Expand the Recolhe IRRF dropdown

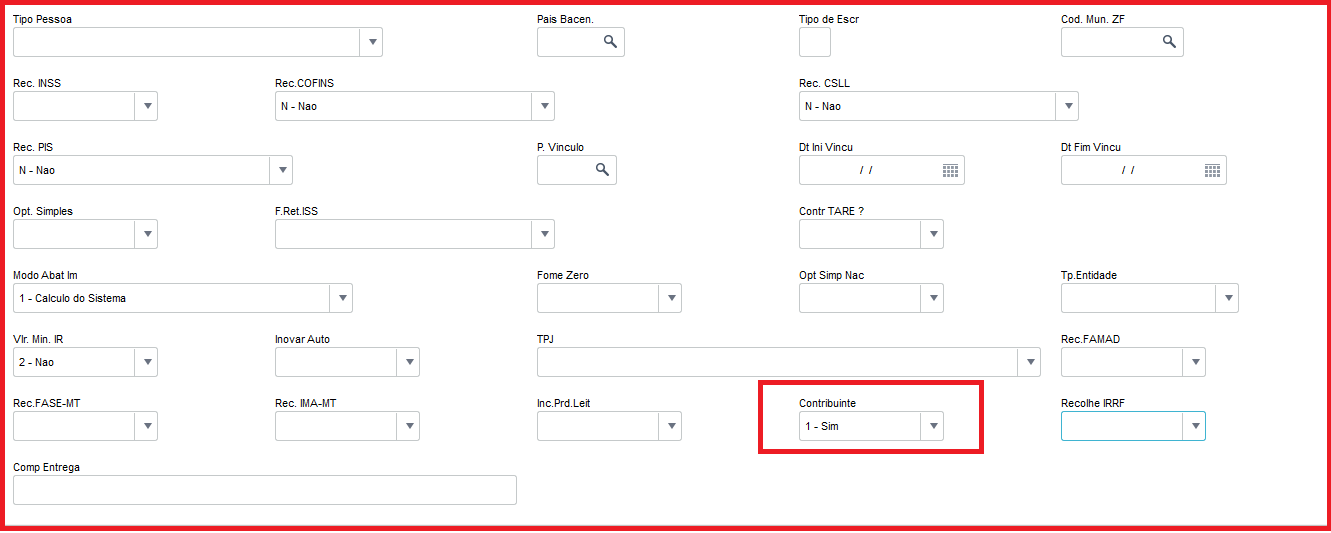(x=1194, y=426)
